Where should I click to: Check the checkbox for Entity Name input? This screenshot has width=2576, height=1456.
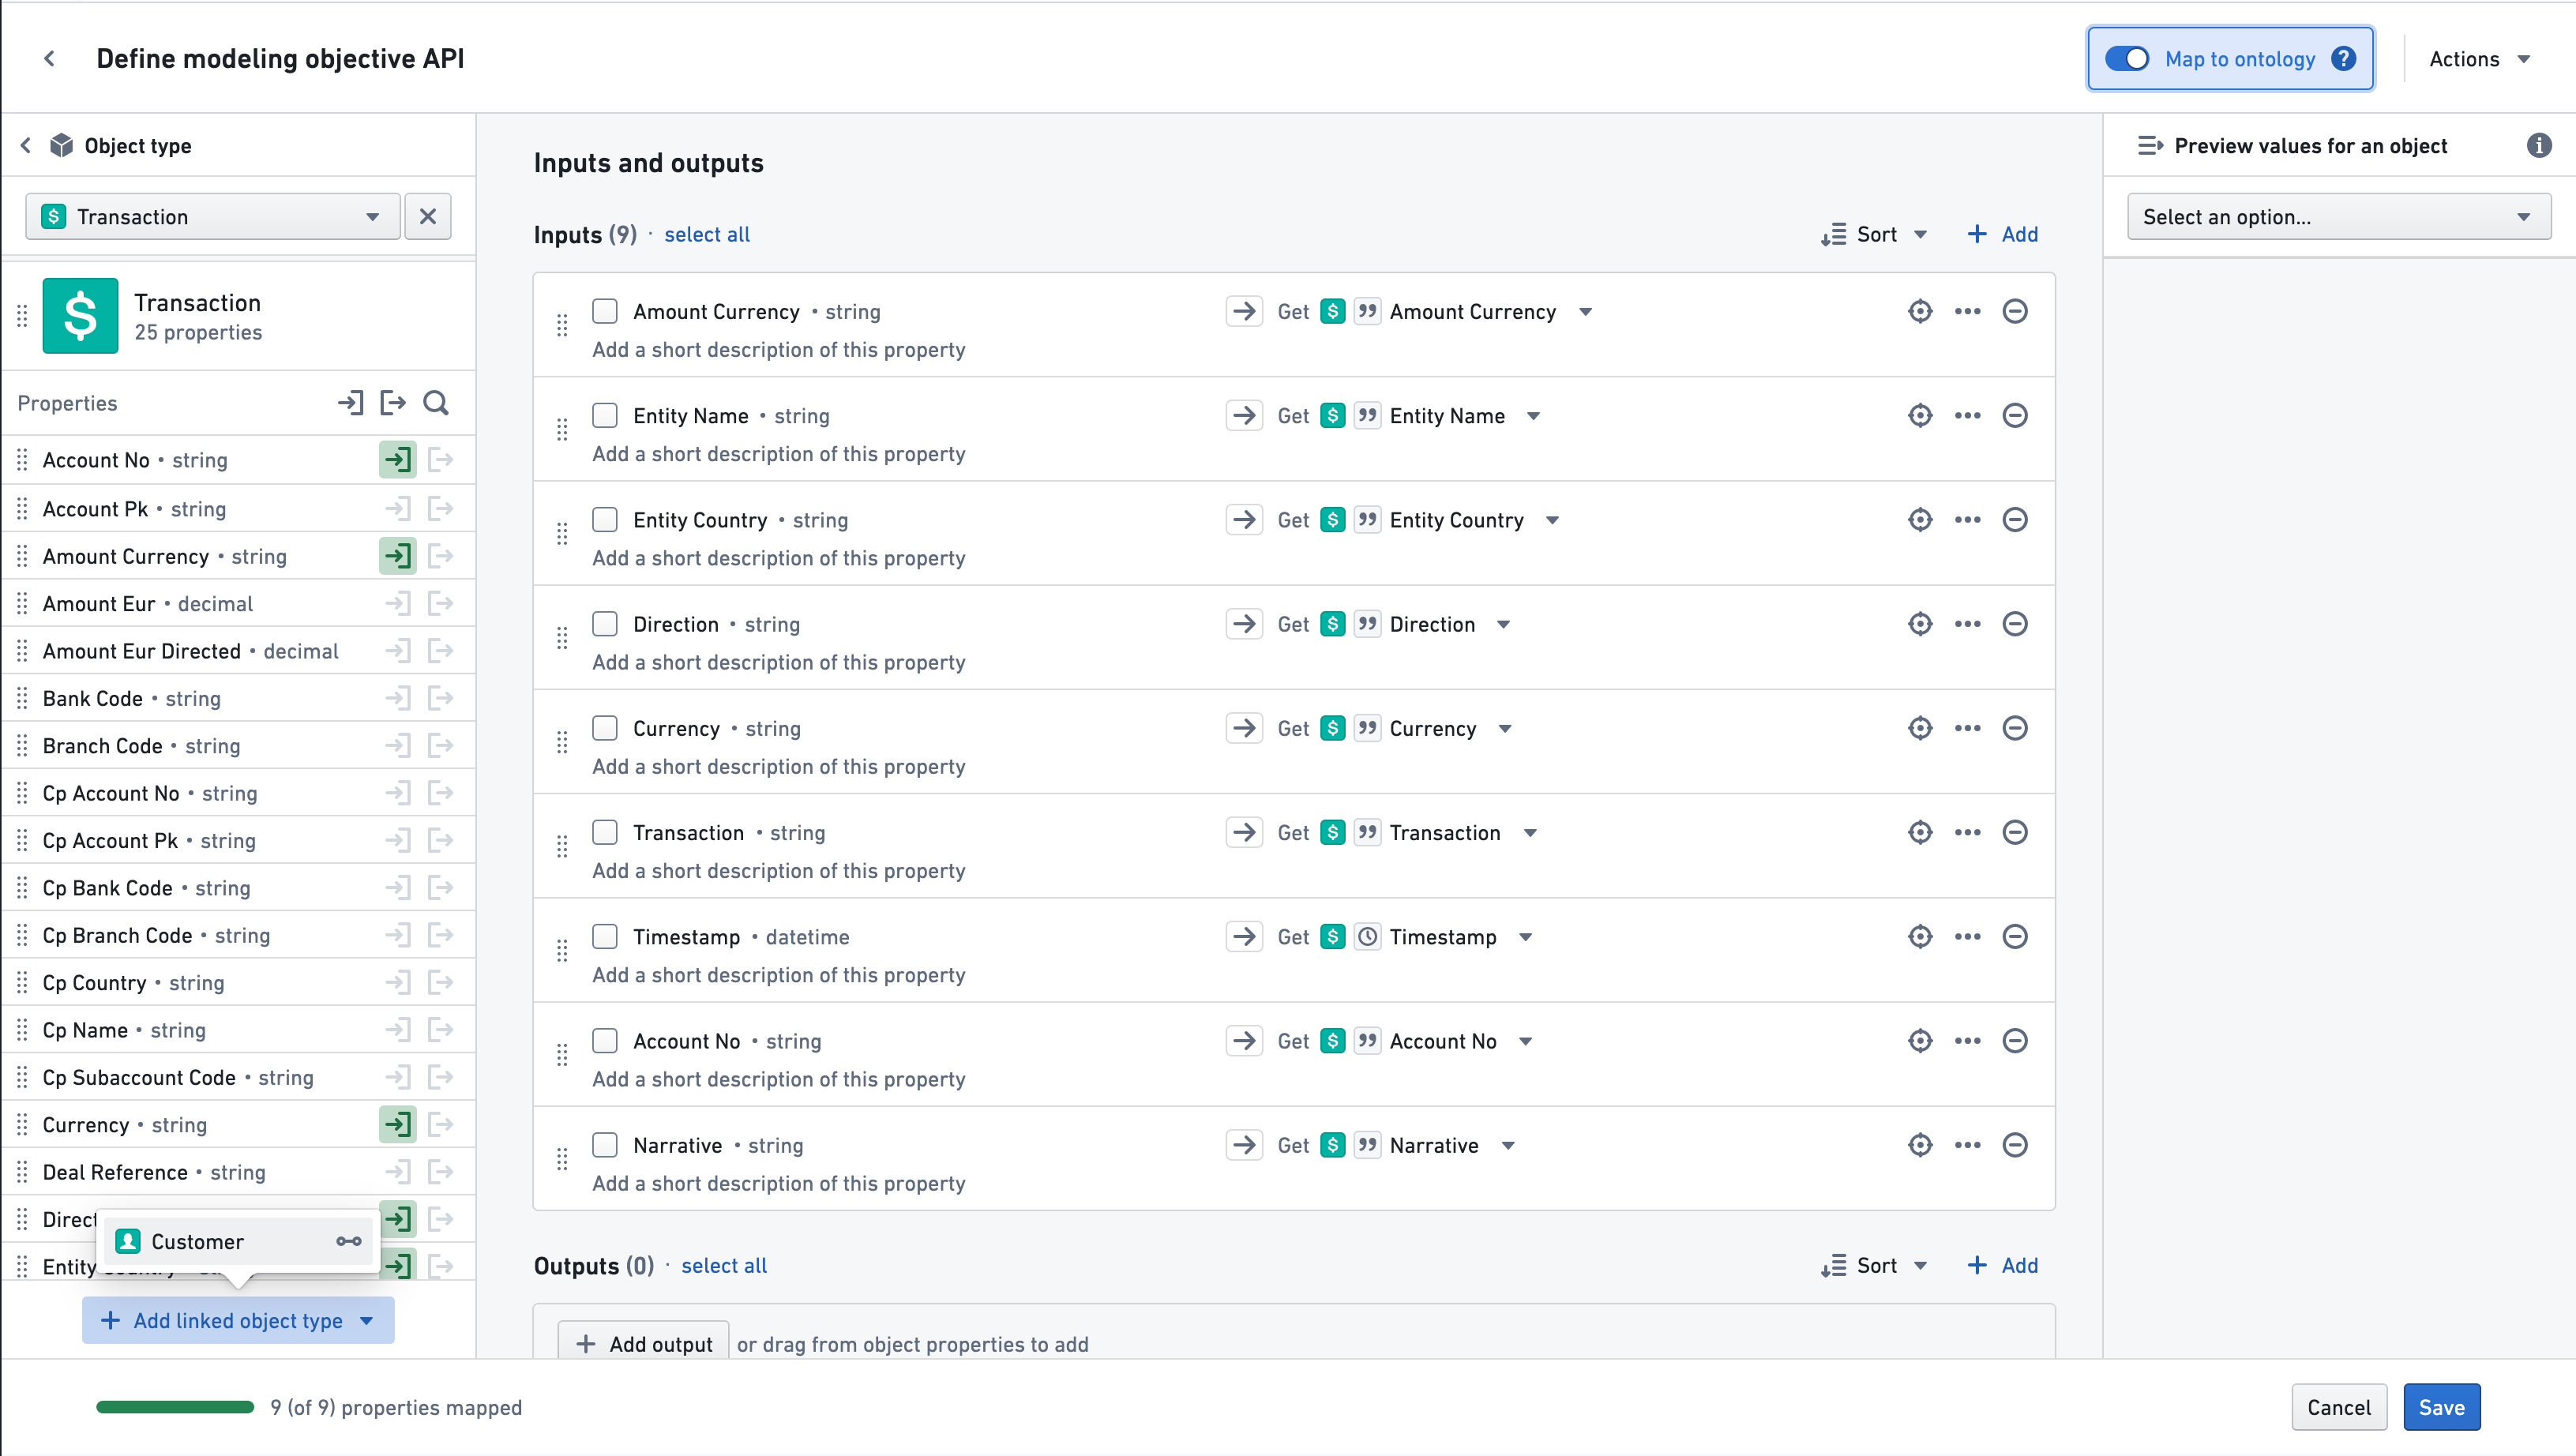605,414
